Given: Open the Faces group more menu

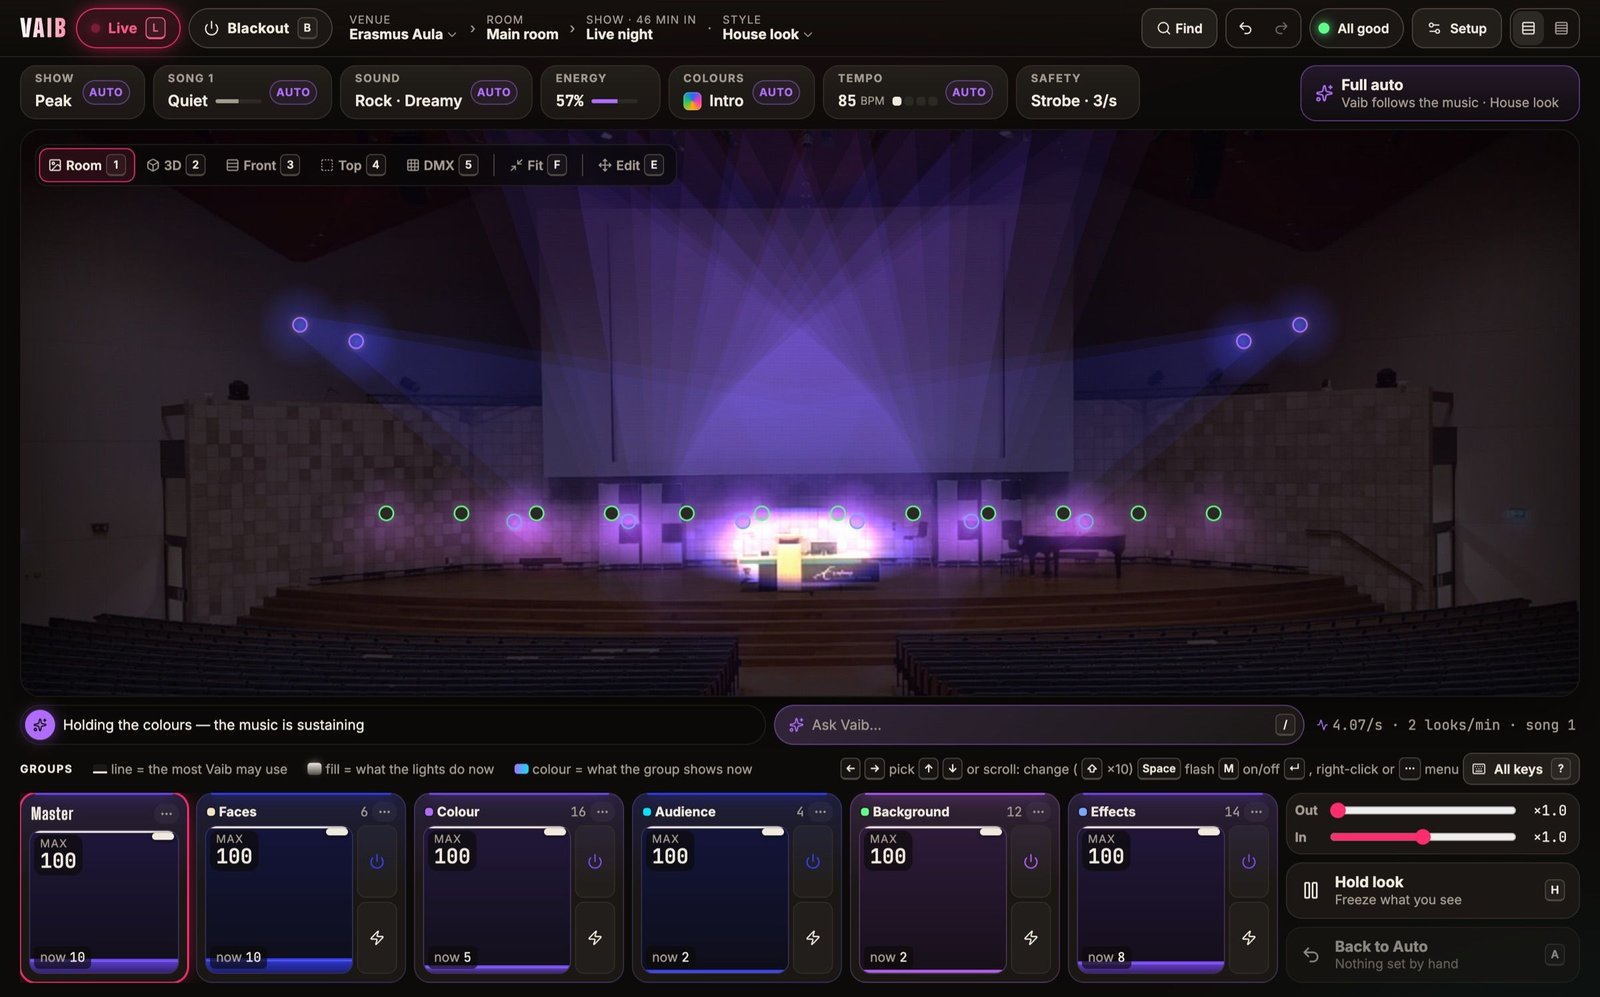Looking at the screenshot, I should tap(384, 812).
